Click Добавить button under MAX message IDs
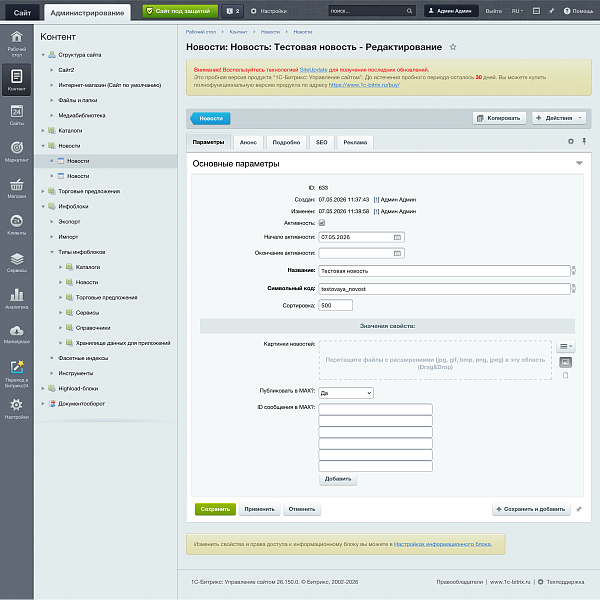The height and width of the screenshot is (600, 600). coord(338,479)
